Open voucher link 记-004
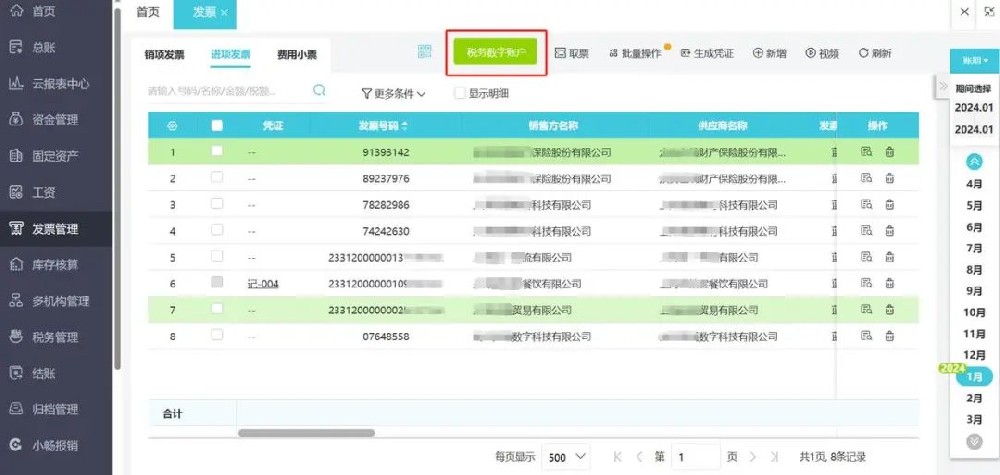1000x475 pixels. [x=263, y=284]
